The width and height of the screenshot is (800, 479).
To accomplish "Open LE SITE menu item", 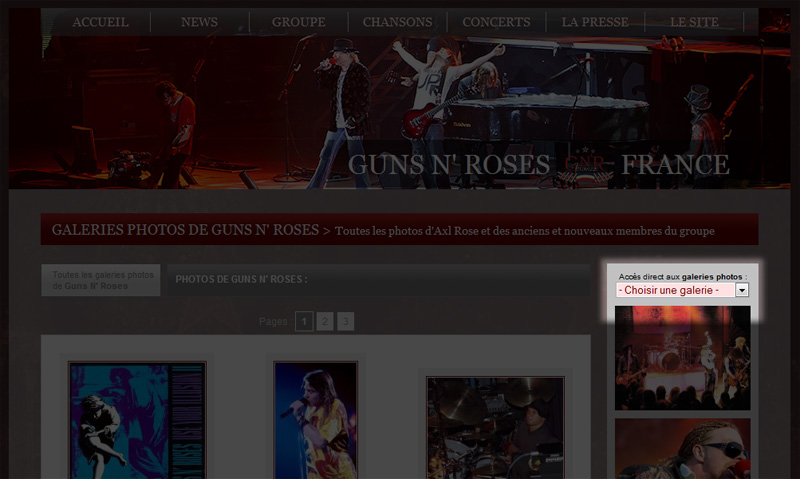I will (x=694, y=22).
